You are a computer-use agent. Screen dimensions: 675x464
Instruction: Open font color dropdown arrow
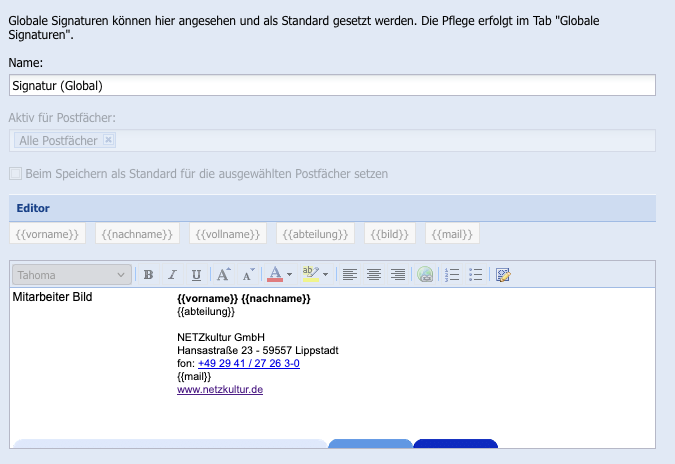tap(289, 275)
